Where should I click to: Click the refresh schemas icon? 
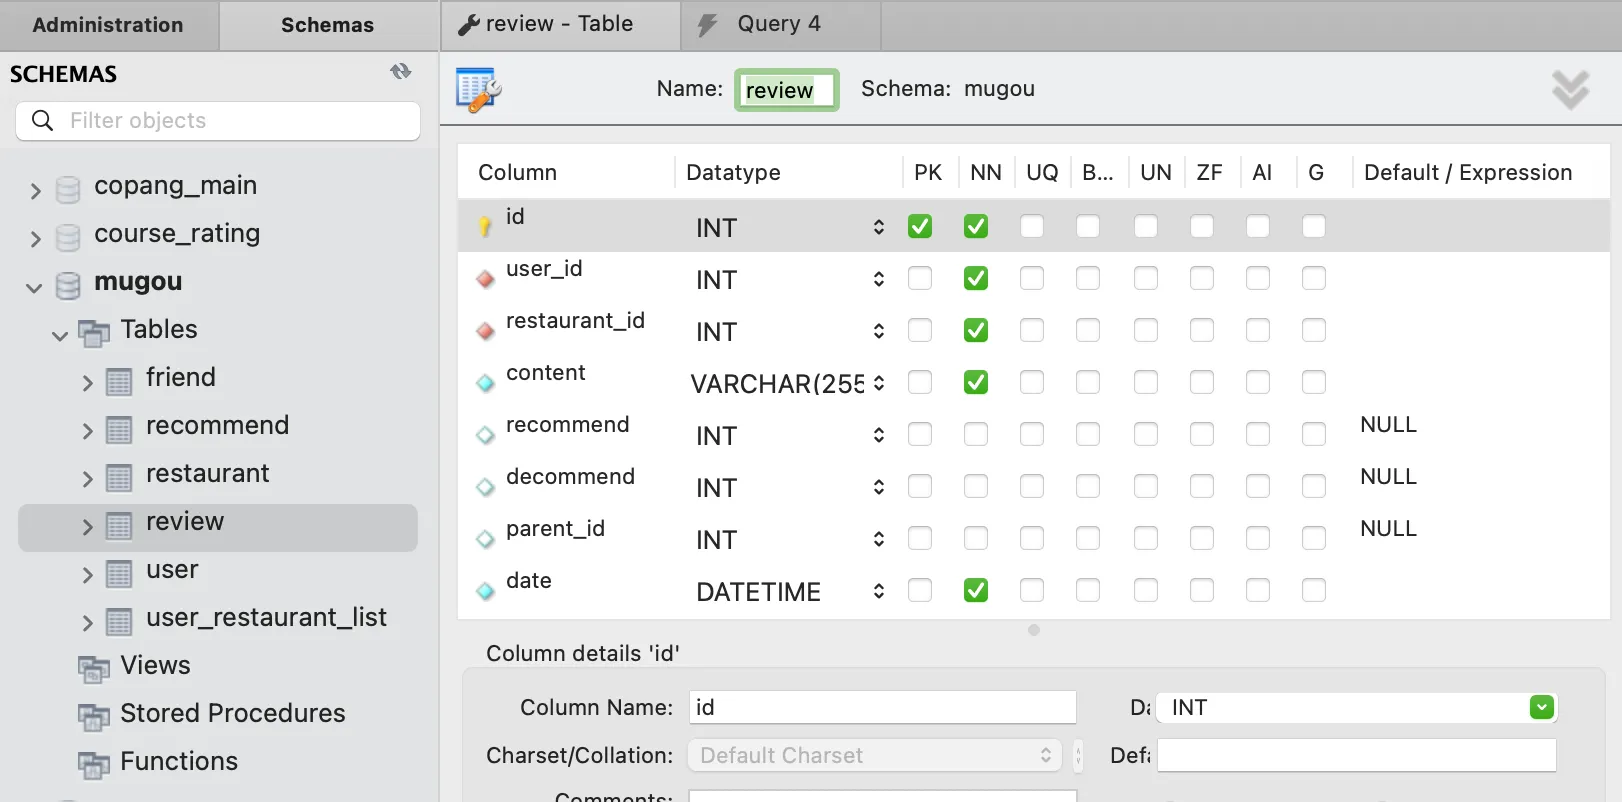401,72
